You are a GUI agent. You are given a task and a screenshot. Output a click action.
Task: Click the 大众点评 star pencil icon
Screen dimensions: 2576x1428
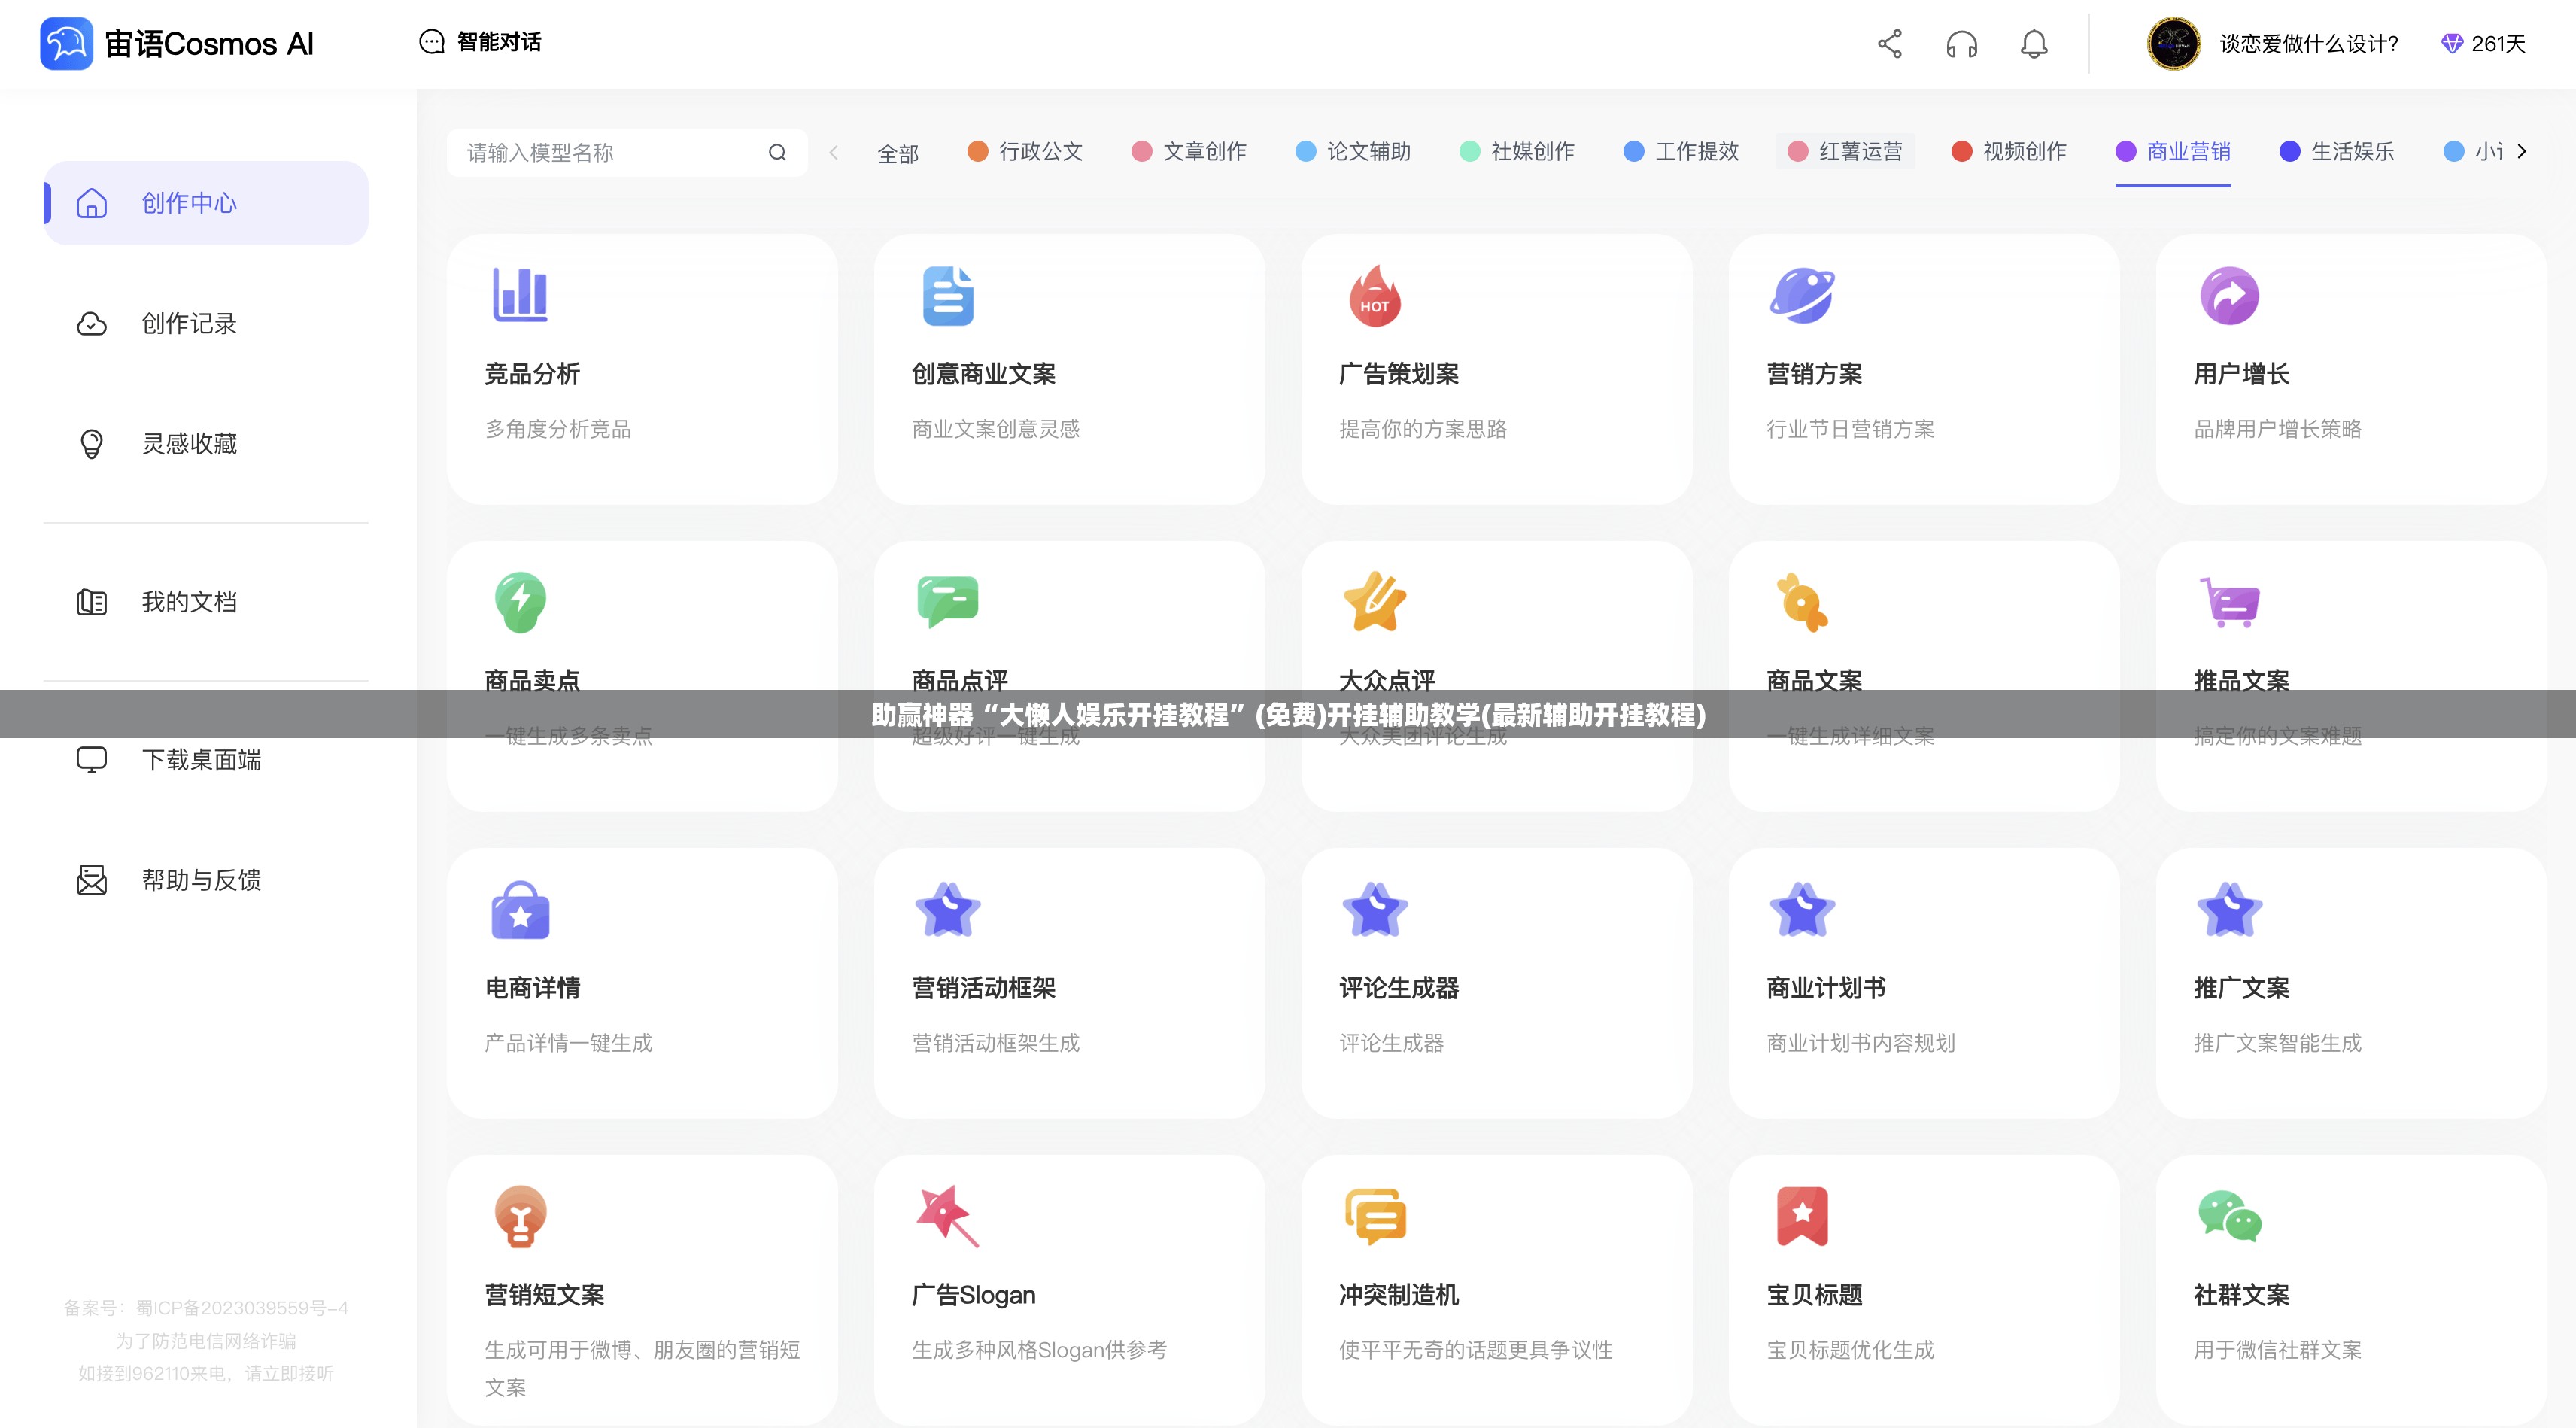click(1375, 602)
